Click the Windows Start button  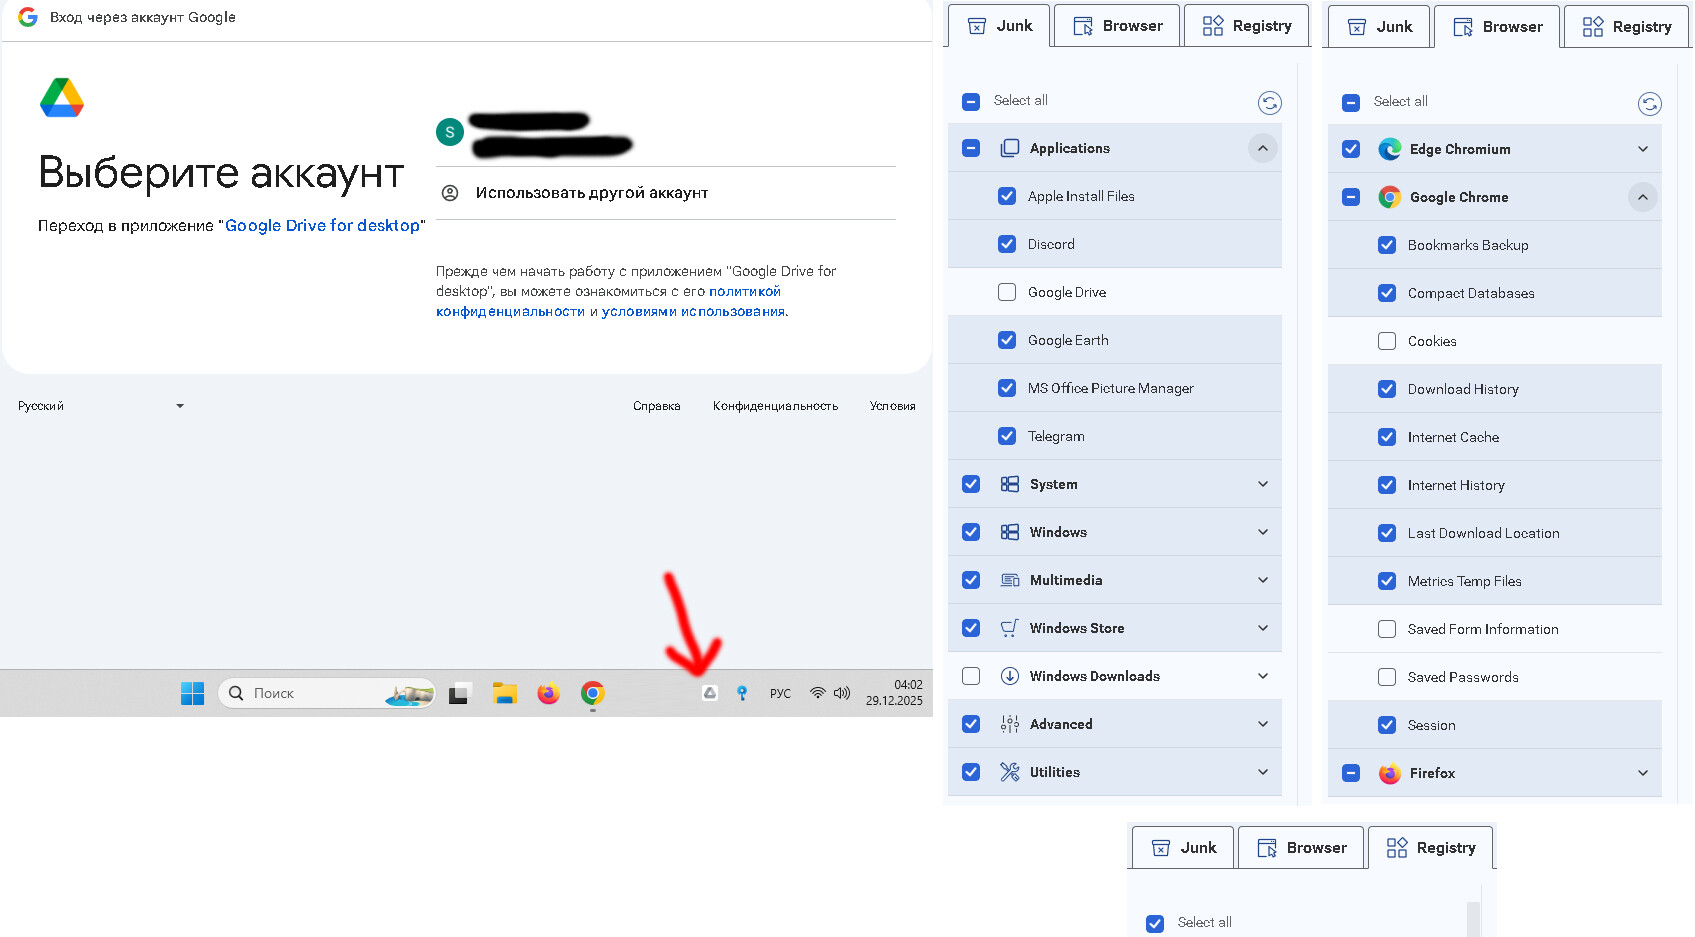[x=192, y=693]
